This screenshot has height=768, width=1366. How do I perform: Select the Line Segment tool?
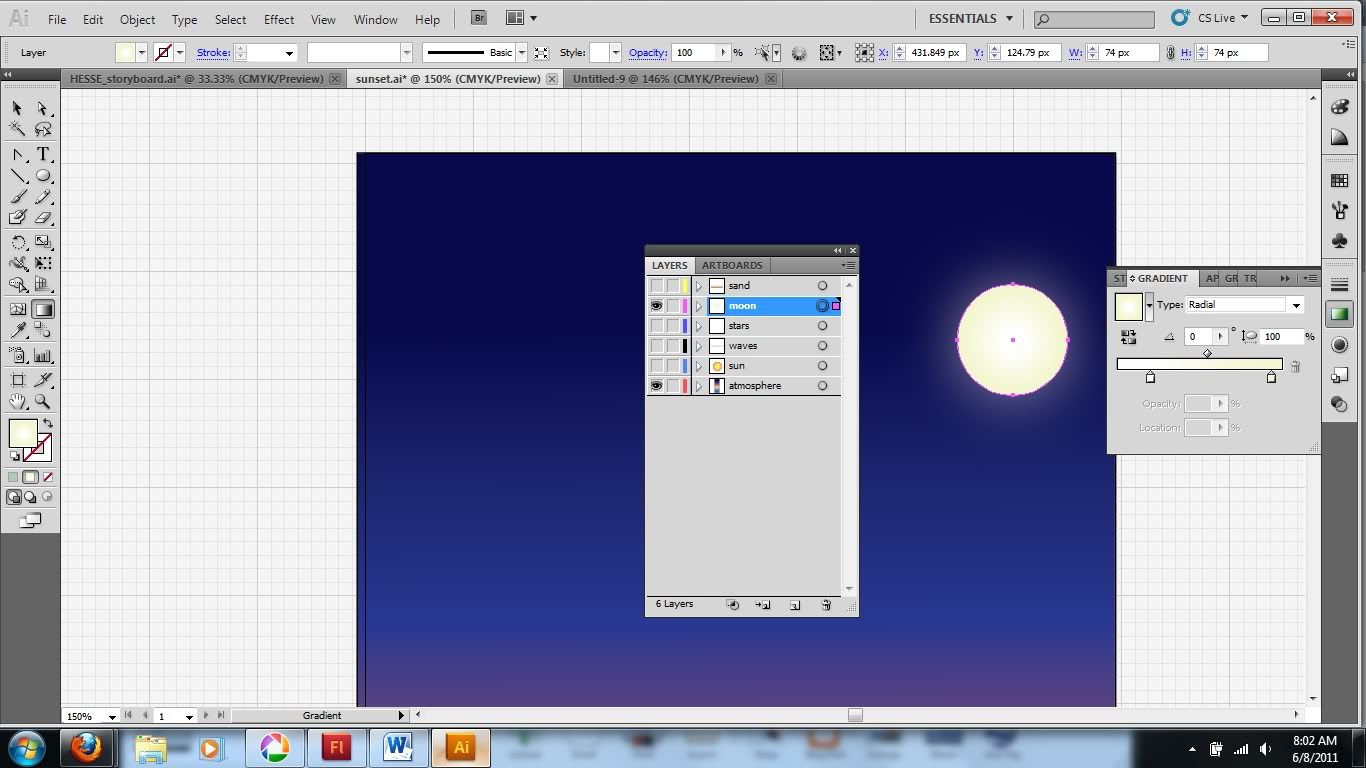pyautogui.click(x=17, y=176)
